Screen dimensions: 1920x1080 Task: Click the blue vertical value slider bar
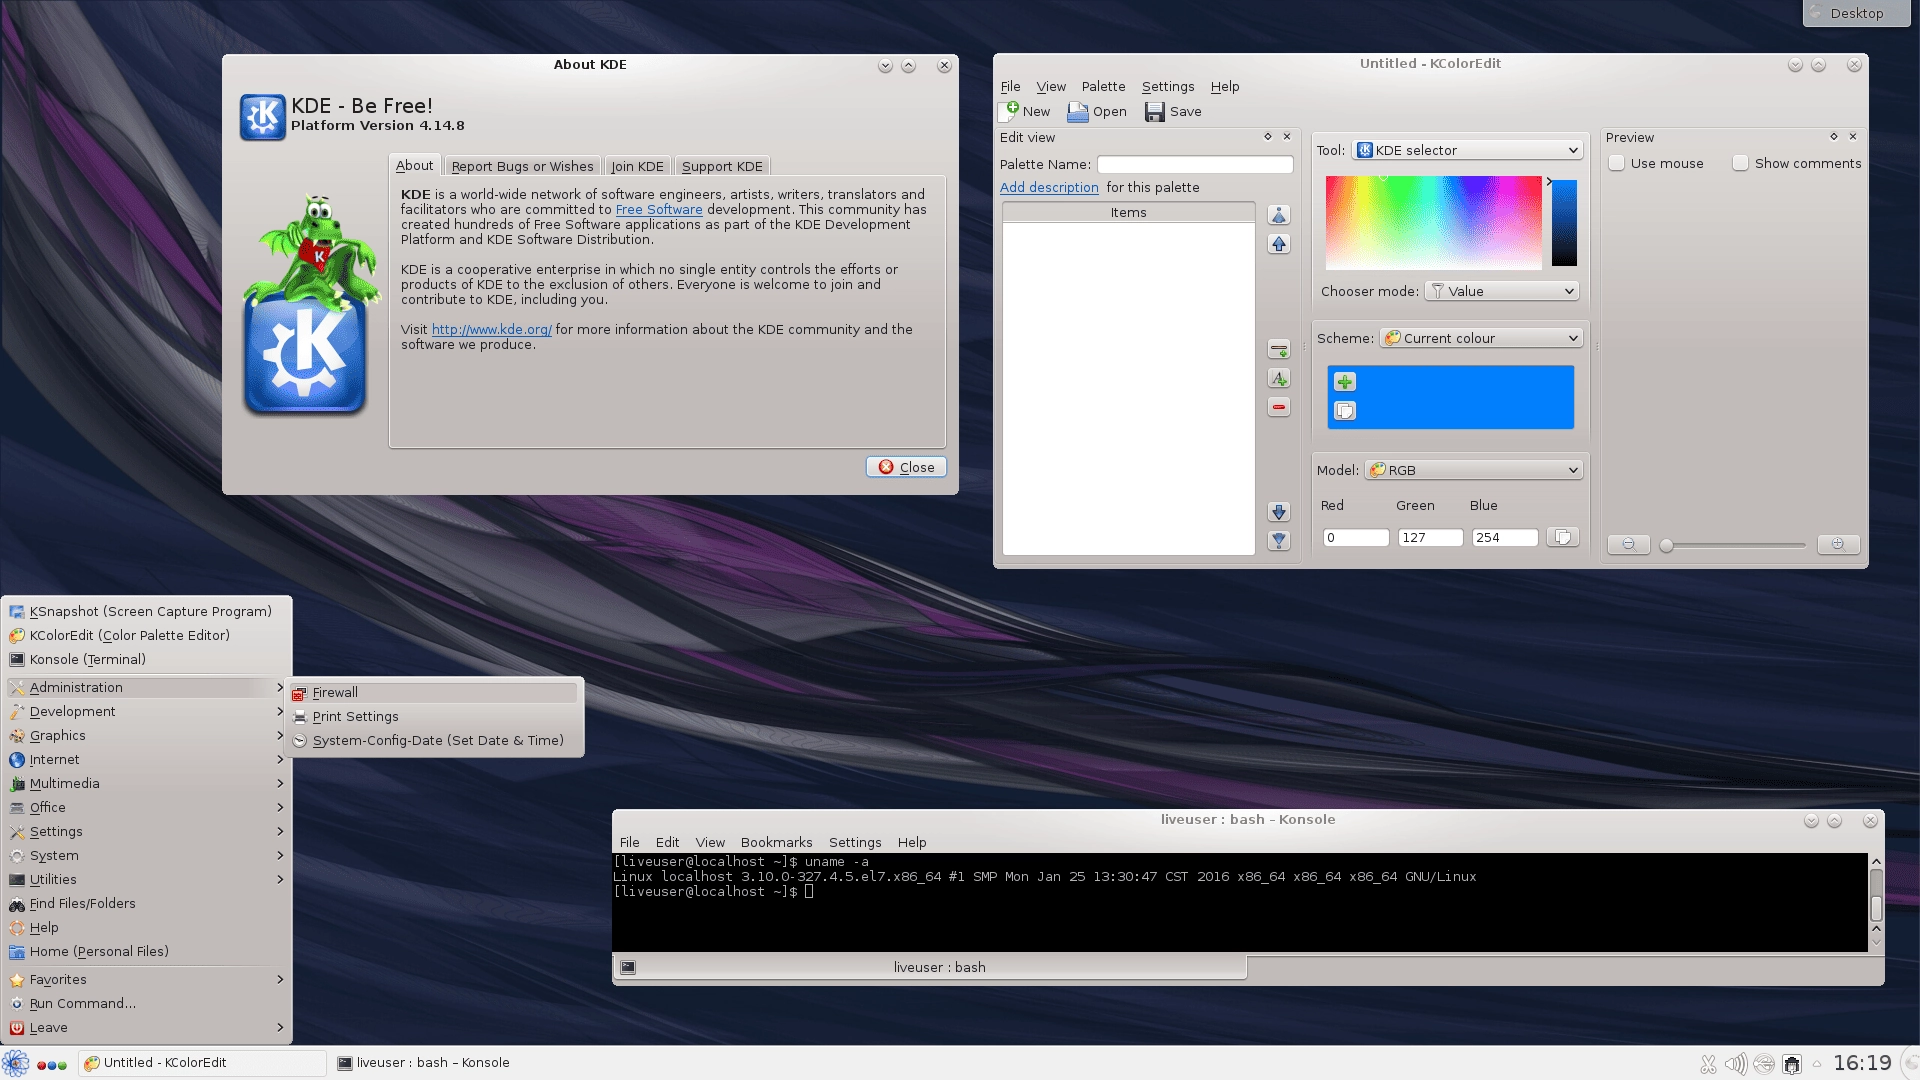pyautogui.click(x=1564, y=223)
